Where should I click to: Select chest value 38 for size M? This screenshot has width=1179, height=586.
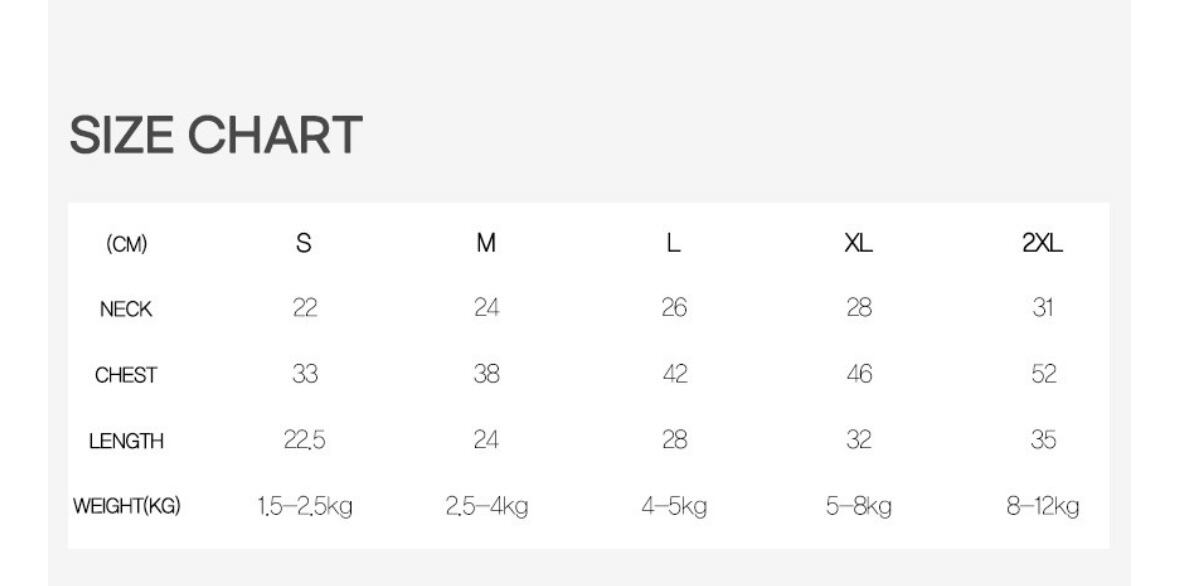click(486, 375)
